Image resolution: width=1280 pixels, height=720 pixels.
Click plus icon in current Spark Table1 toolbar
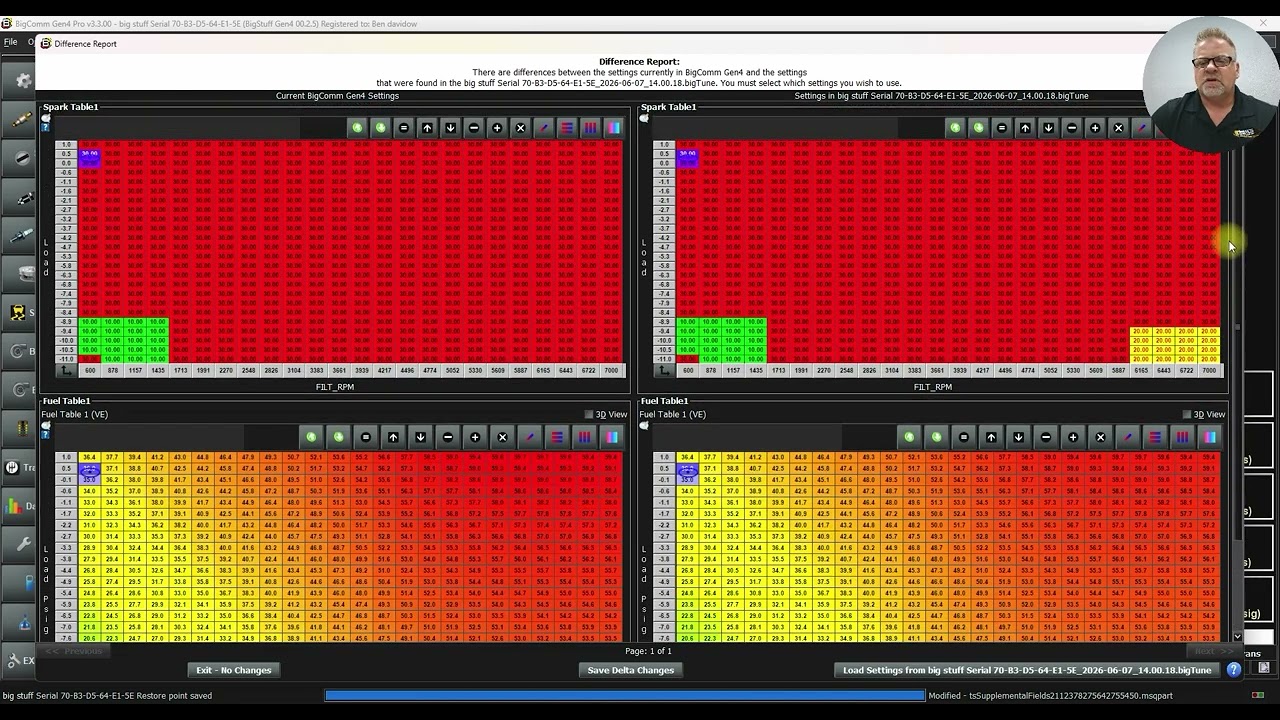(x=497, y=128)
